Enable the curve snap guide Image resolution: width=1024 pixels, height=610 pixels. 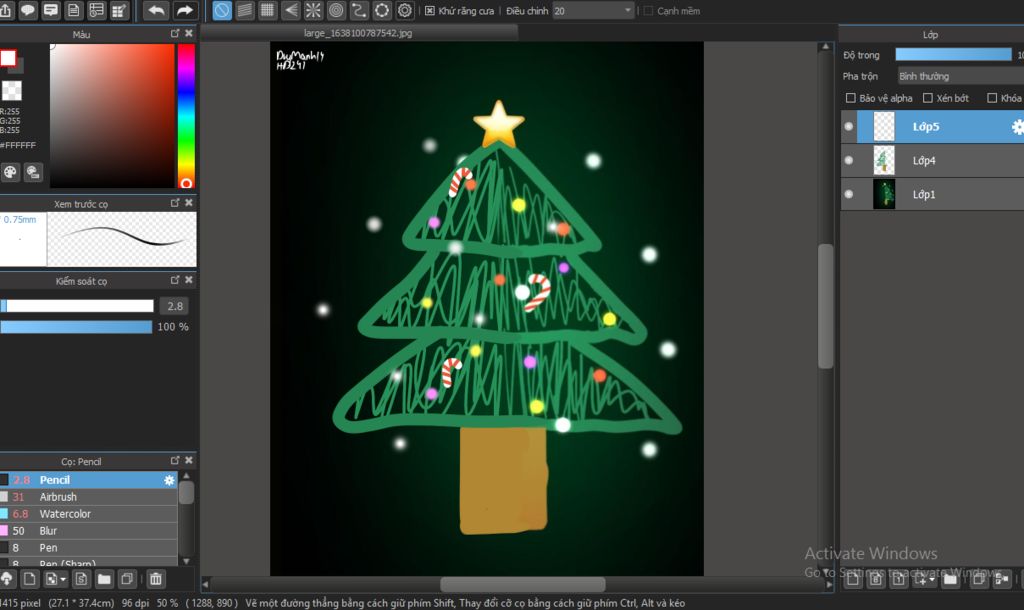[359, 10]
